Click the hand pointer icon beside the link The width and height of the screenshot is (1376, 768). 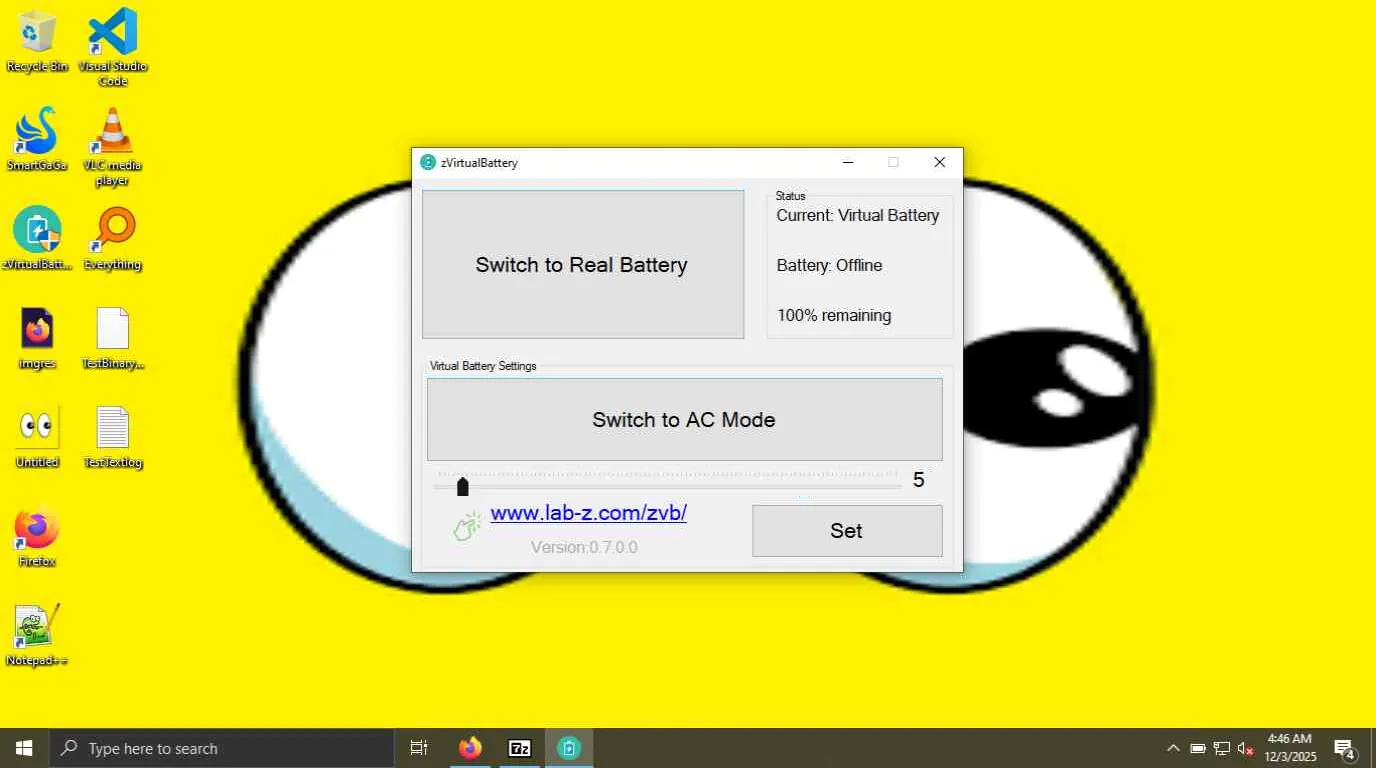click(x=467, y=526)
